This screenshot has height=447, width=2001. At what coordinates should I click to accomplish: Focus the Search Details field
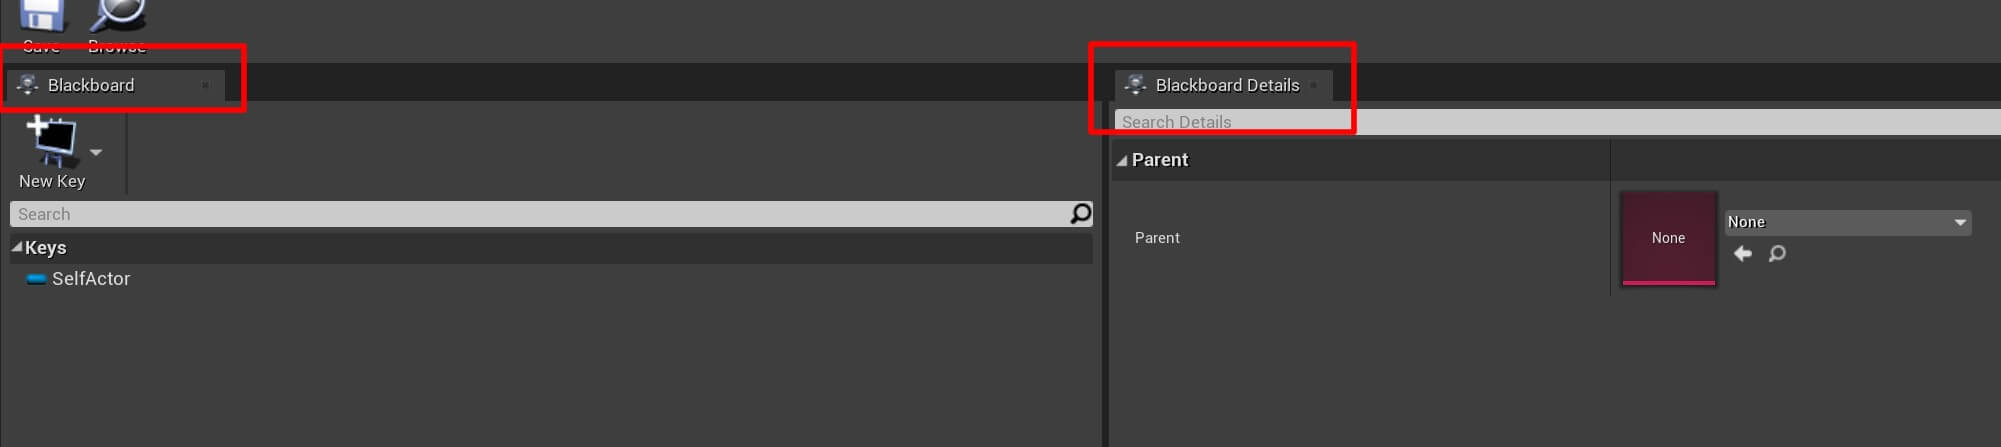pyautogui.click(x=1500, y=122)
